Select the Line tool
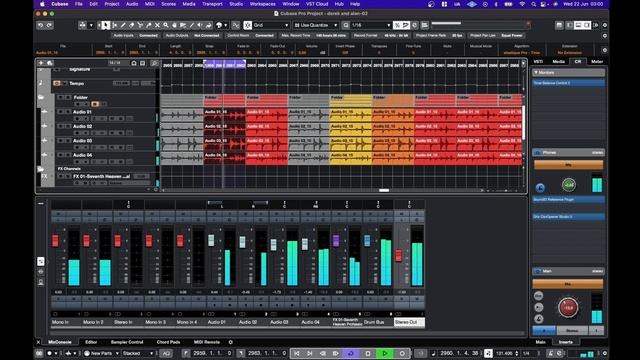Viewport: 640px width, 360px height. point(191,25)
